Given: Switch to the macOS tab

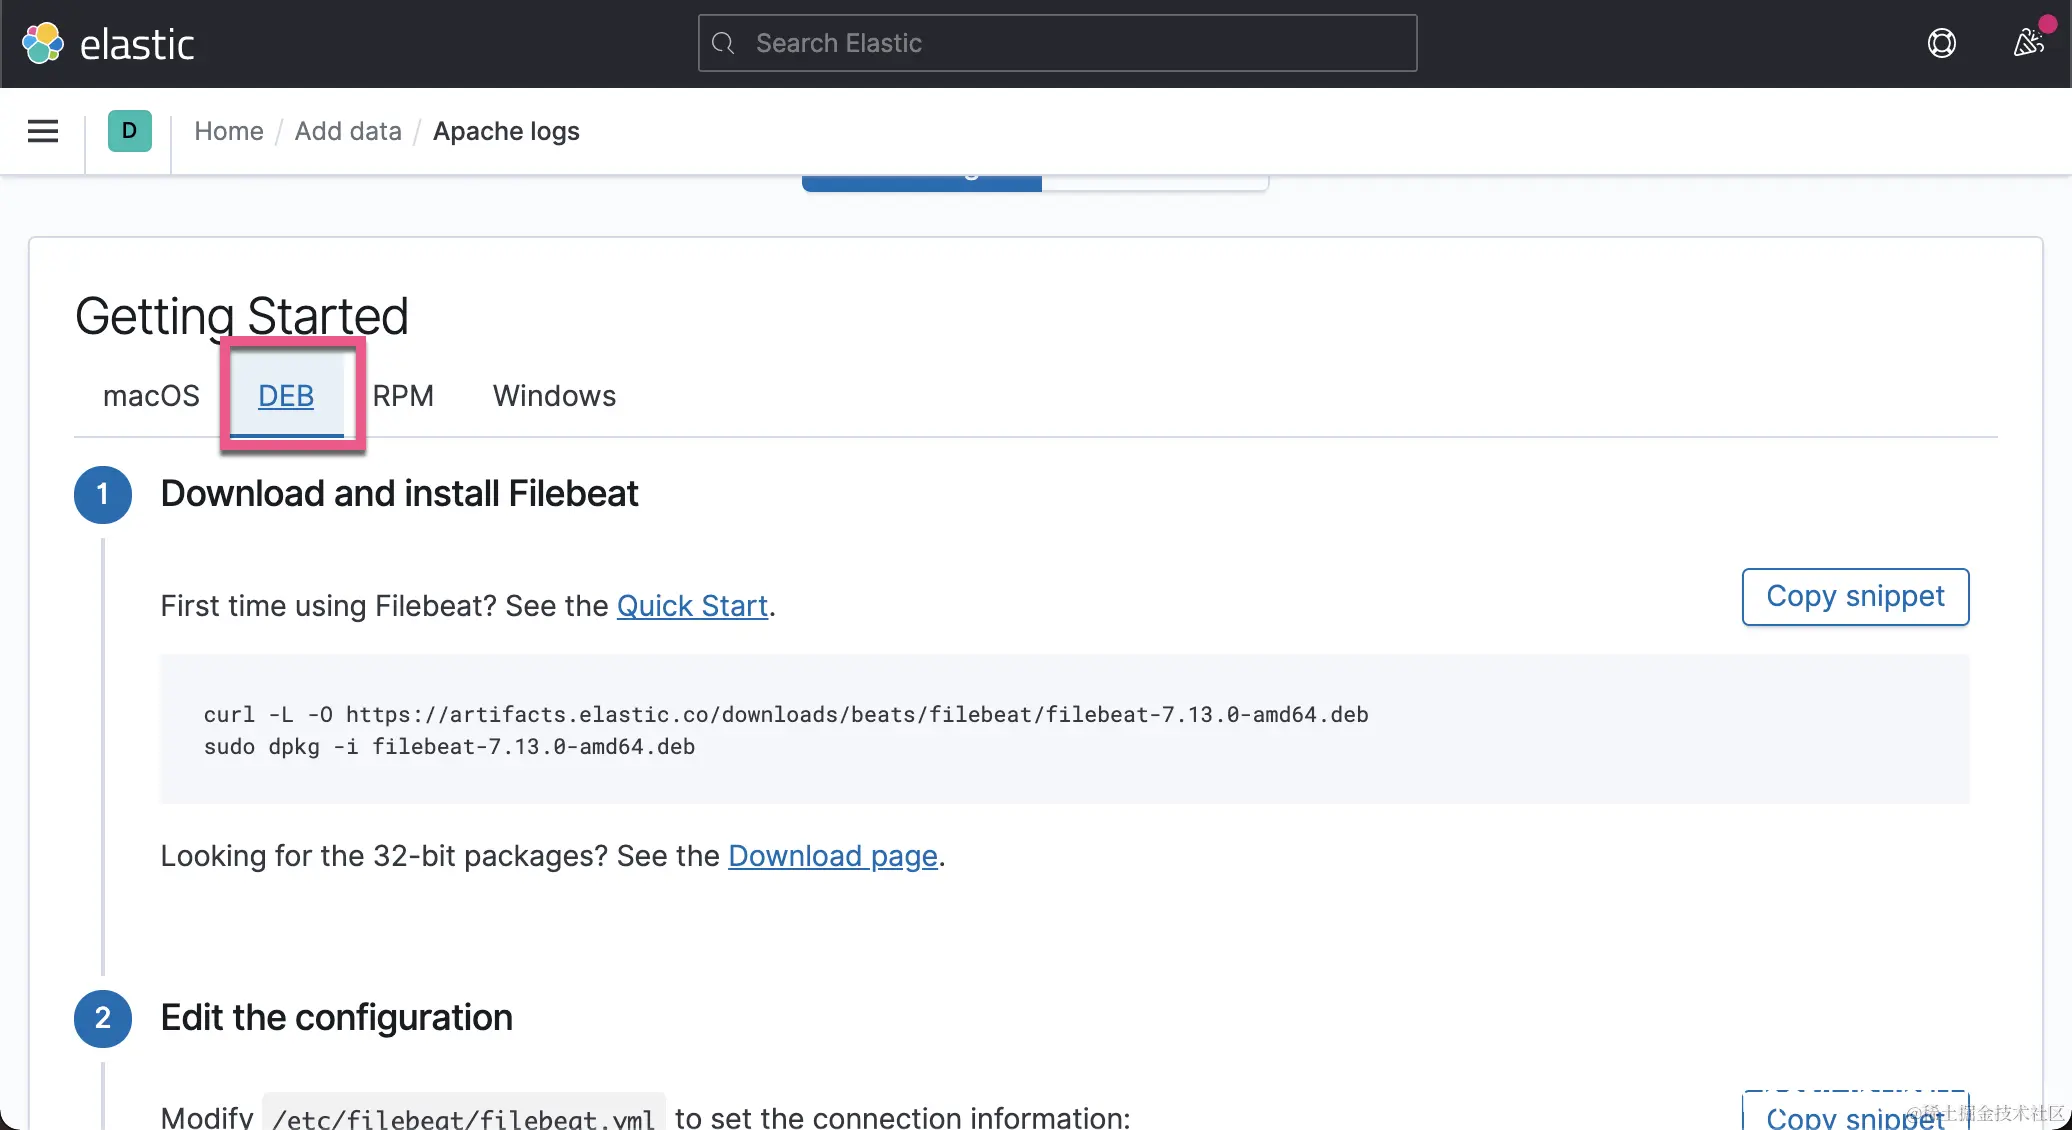Looking at the screenshot, I should point(151,396).
